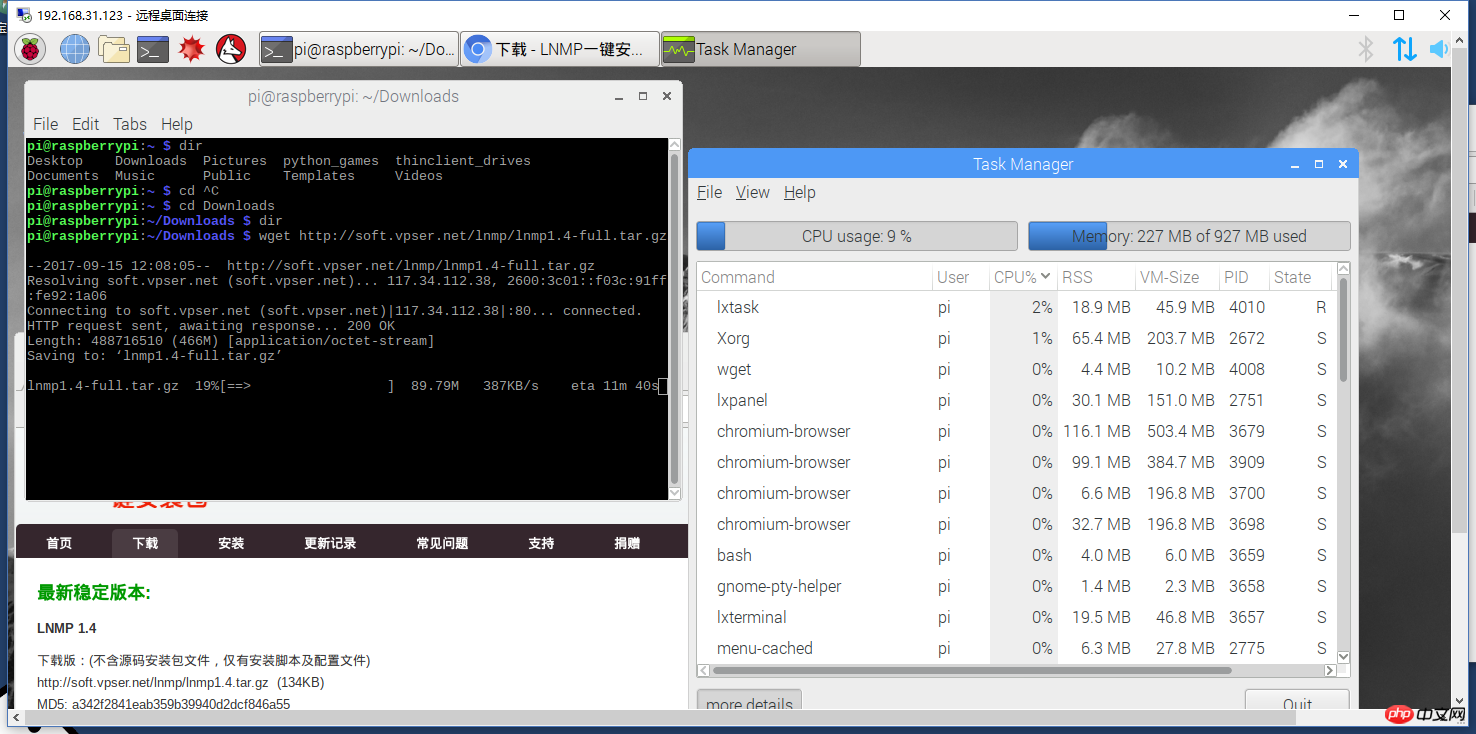
Task: Open the Task Manager File menu
Action: pyautogui.click(x=709, y=192)
